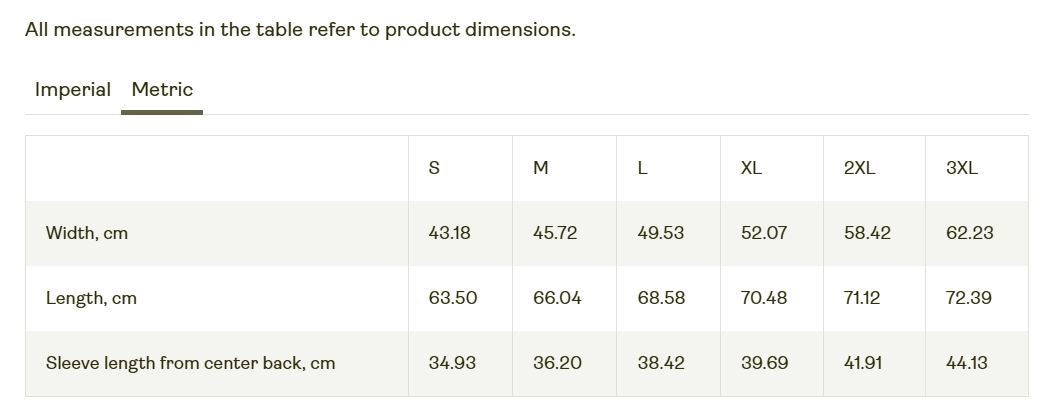
Task: Click the 62.23 width value for 3XL
Action: pos(970,233)
